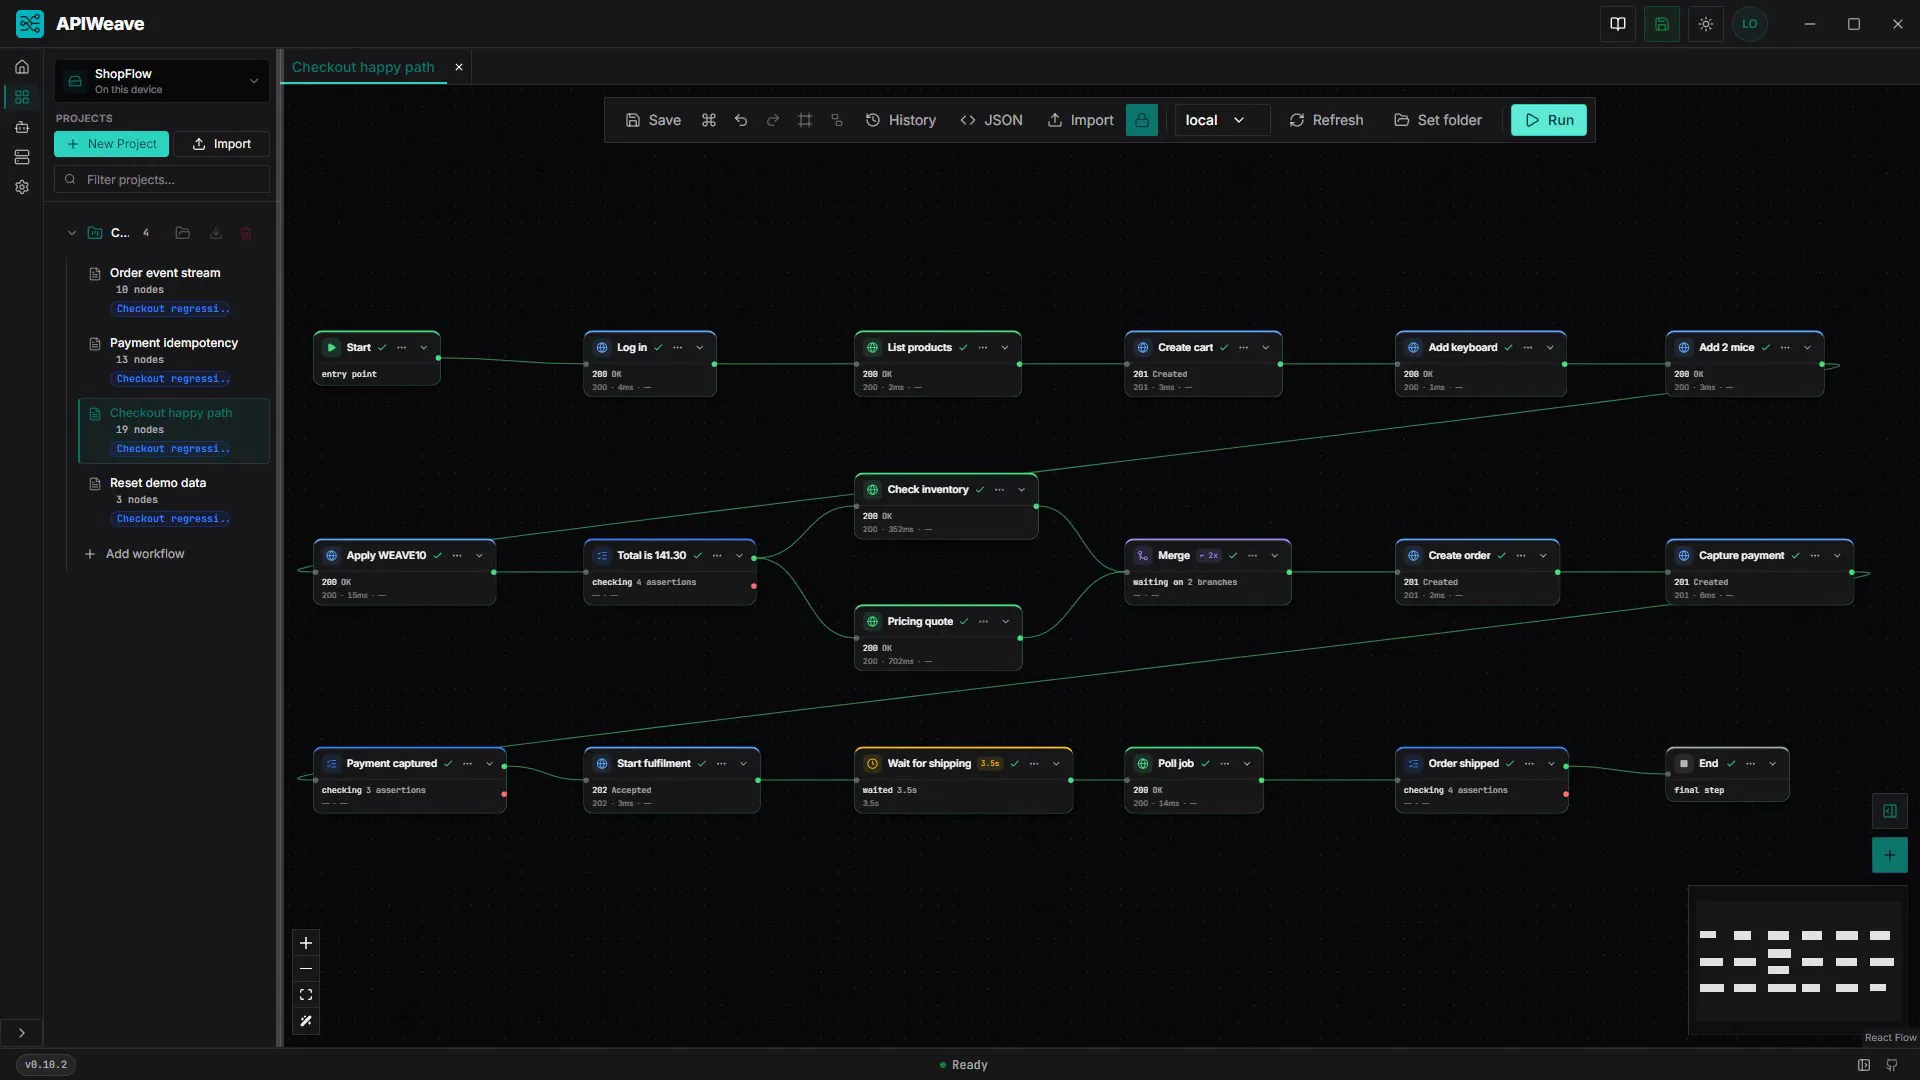Delete project via red trash icon

pos(246,233)
